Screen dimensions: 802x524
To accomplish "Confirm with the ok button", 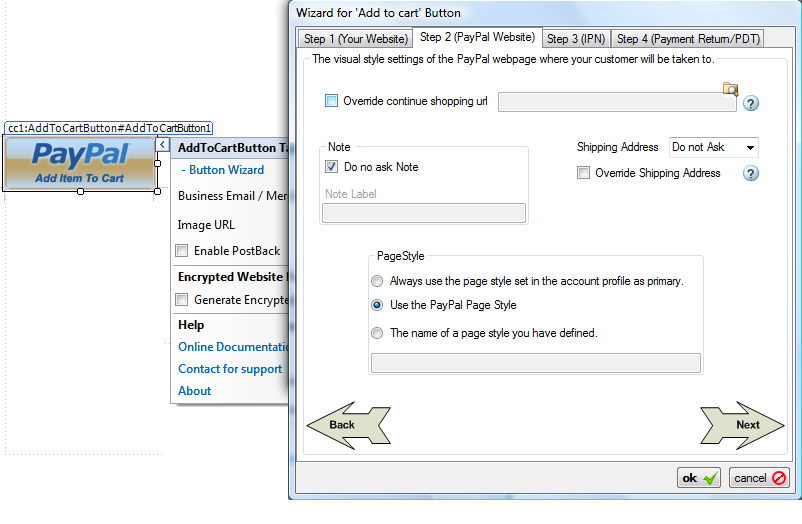I will coord(699,478).
